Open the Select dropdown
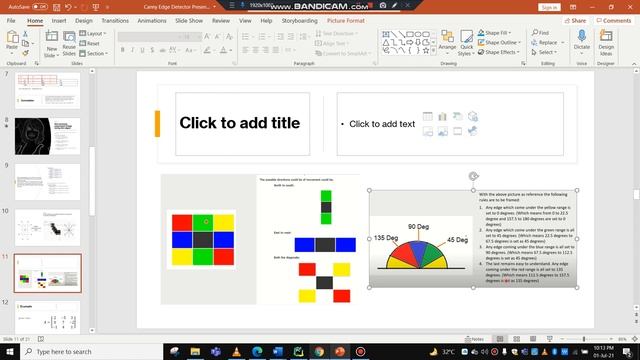 tap(544, 52)
